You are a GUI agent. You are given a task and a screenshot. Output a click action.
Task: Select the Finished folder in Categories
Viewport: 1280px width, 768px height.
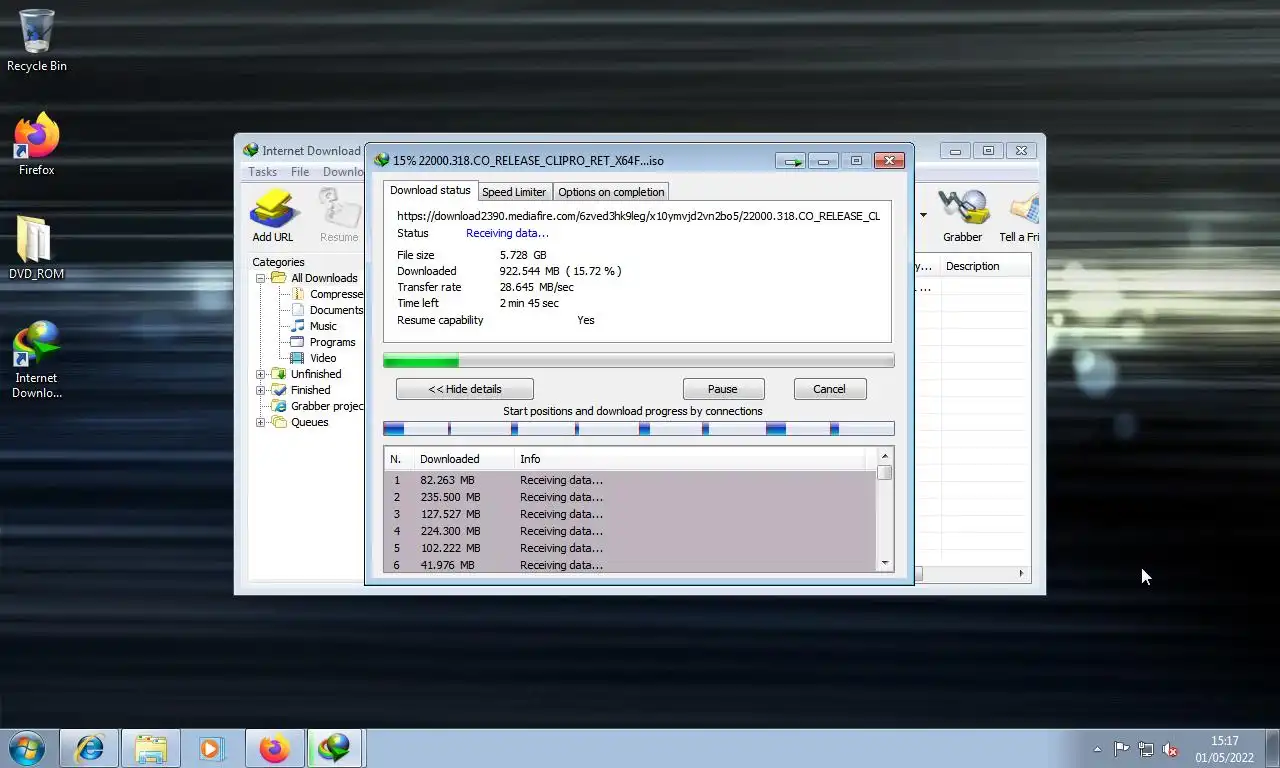click(301, 390)
